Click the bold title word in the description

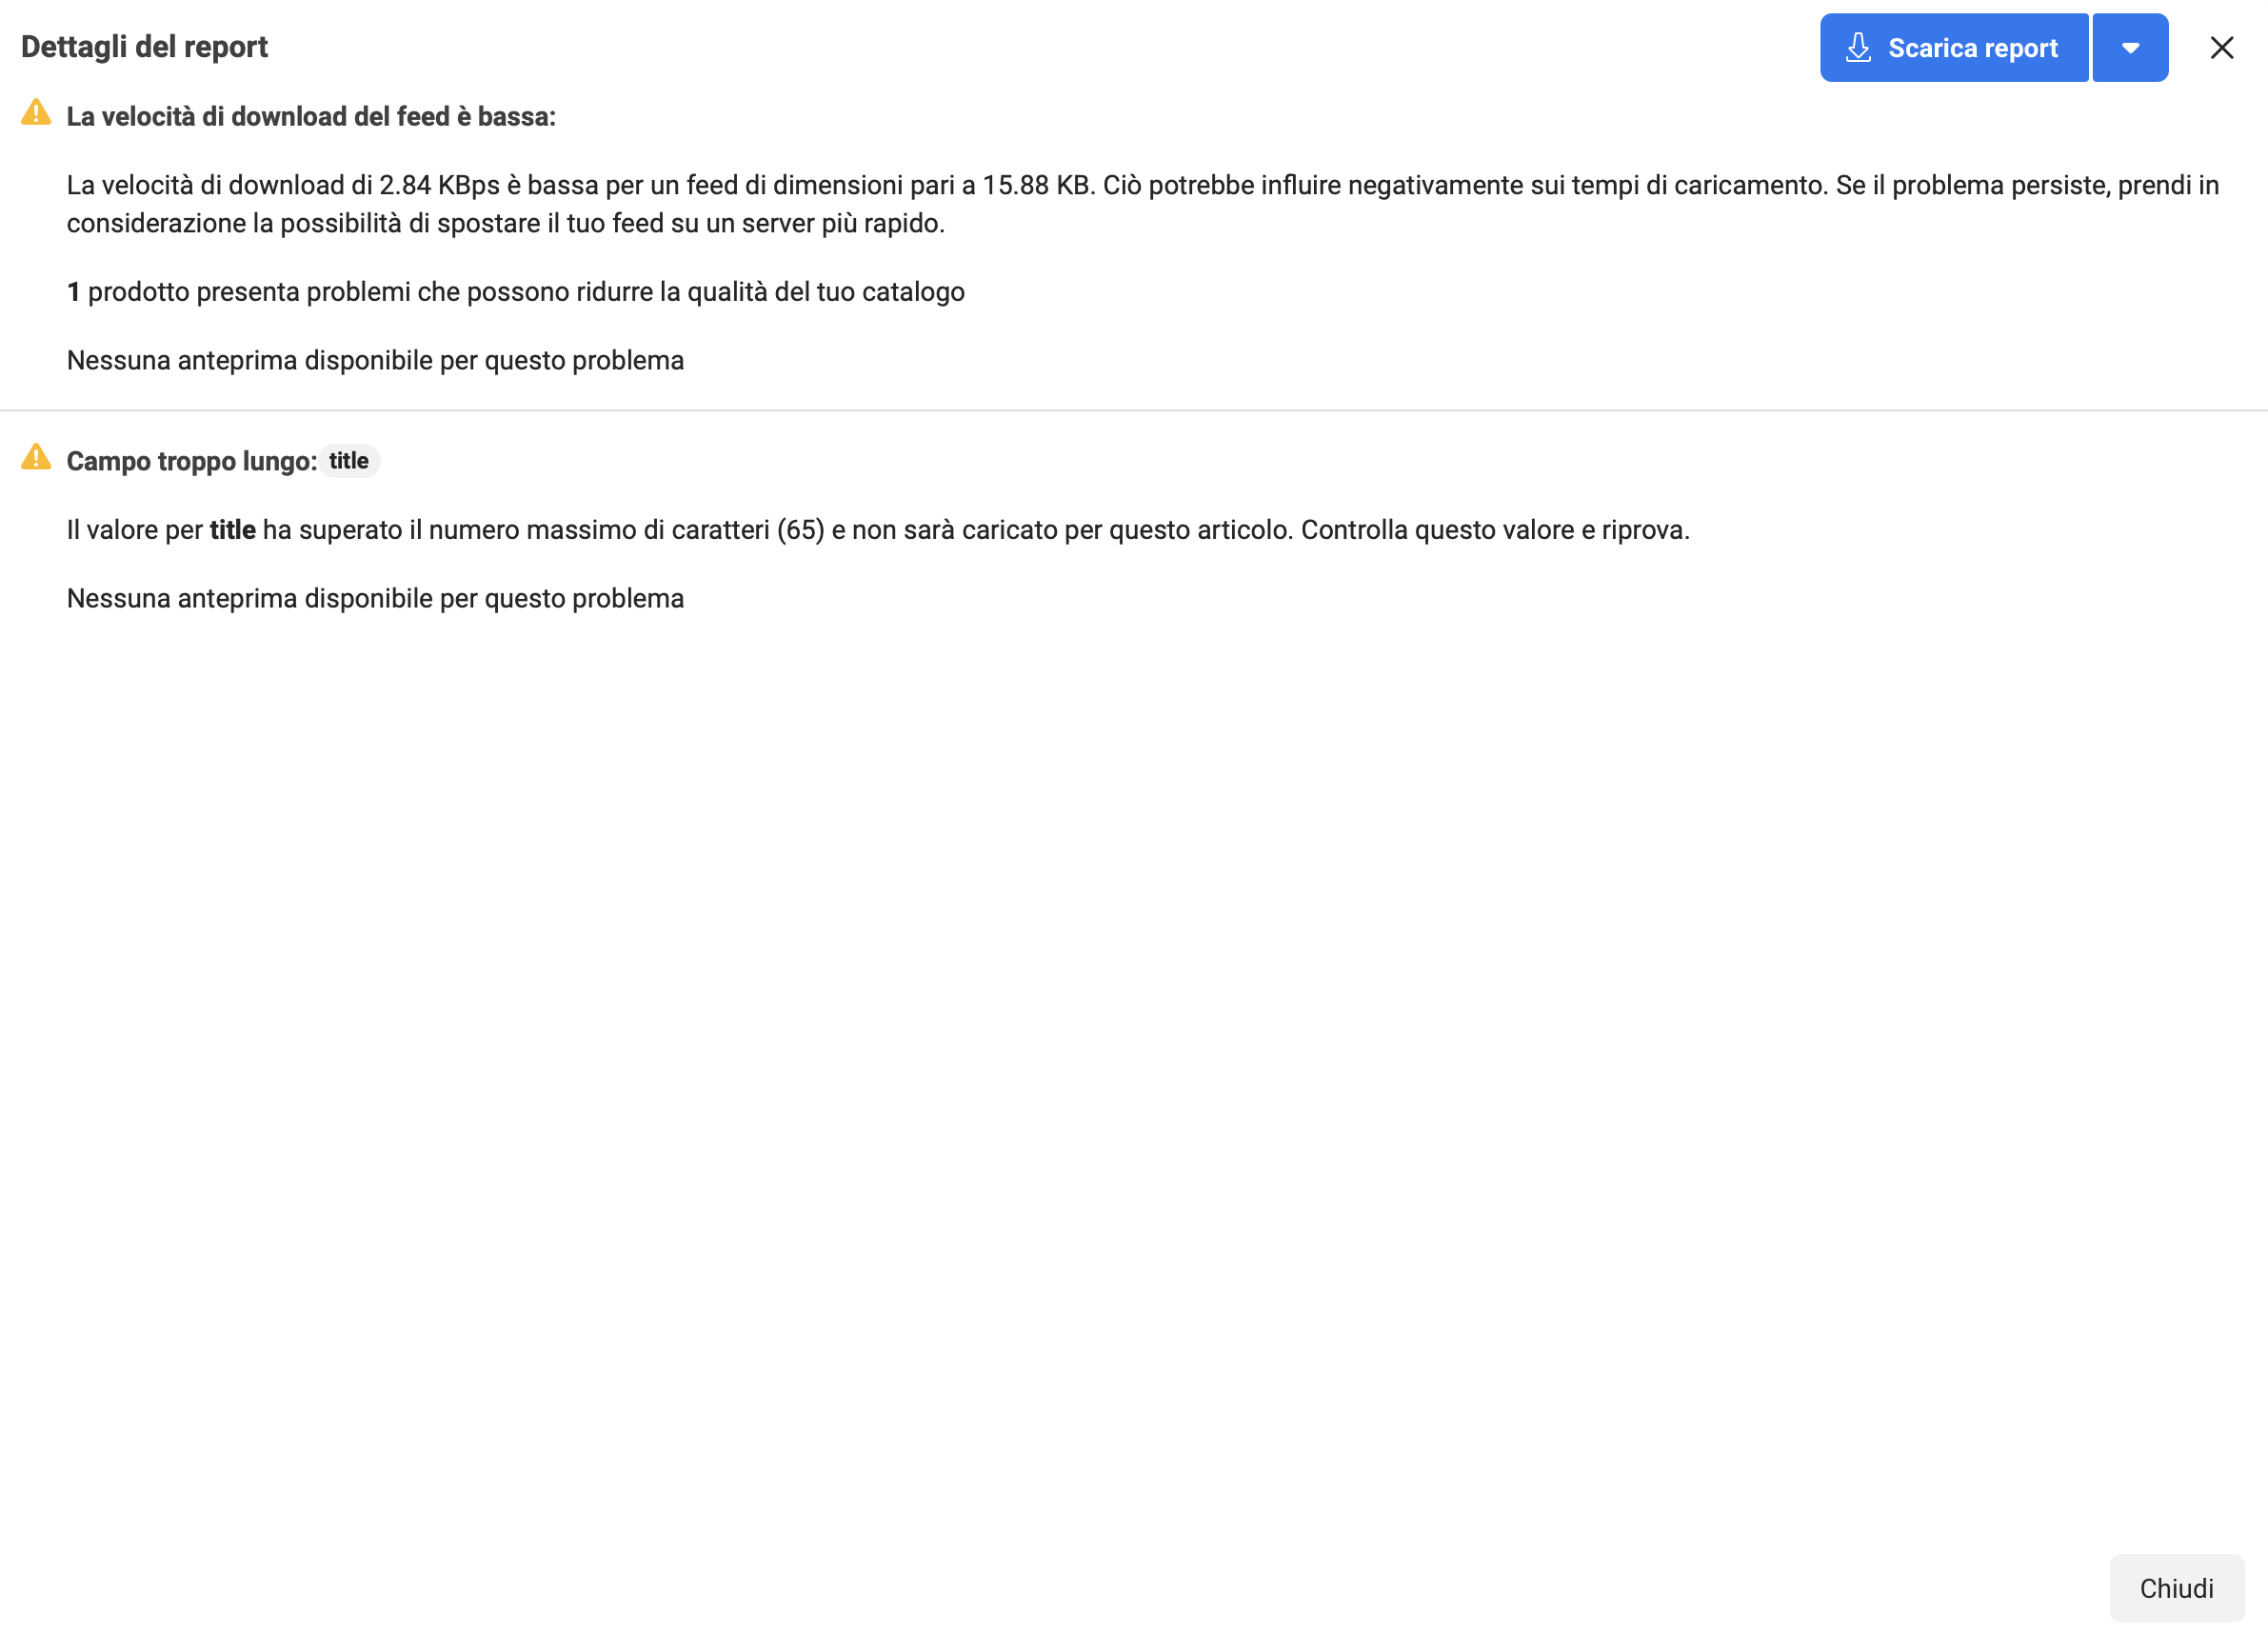click(x=232, y=530)
